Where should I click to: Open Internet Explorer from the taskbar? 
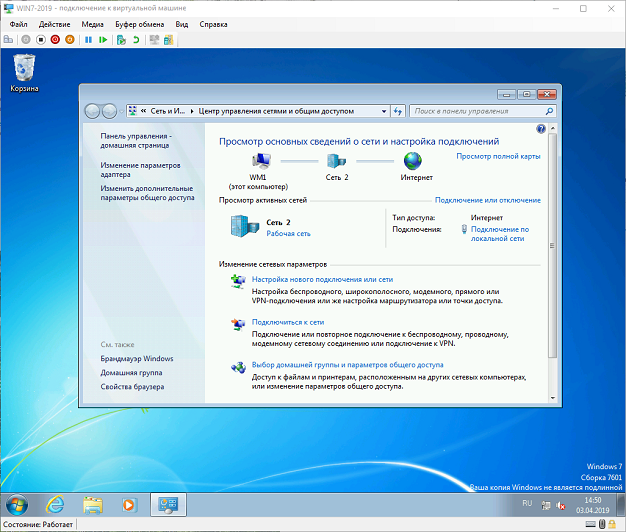point(54,505)
